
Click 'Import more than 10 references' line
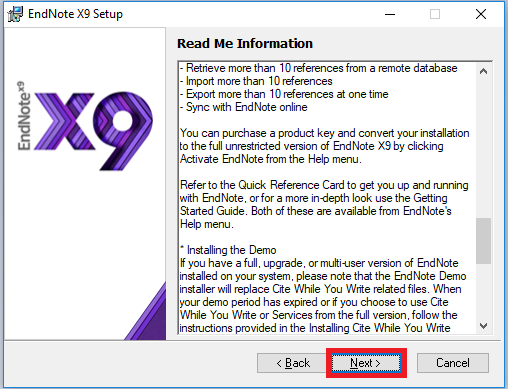click(256, 81)
